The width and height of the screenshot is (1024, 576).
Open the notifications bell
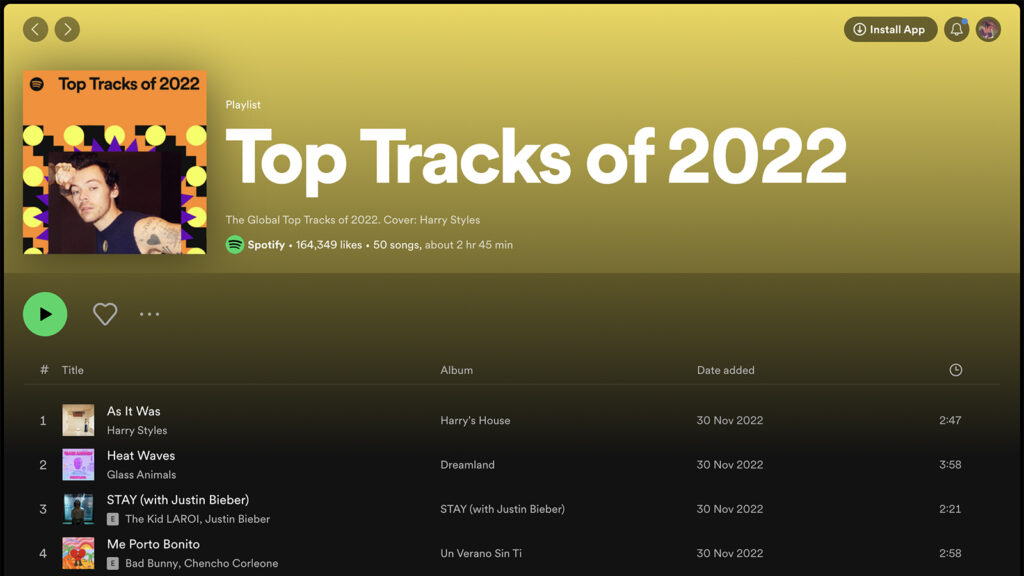956,29
